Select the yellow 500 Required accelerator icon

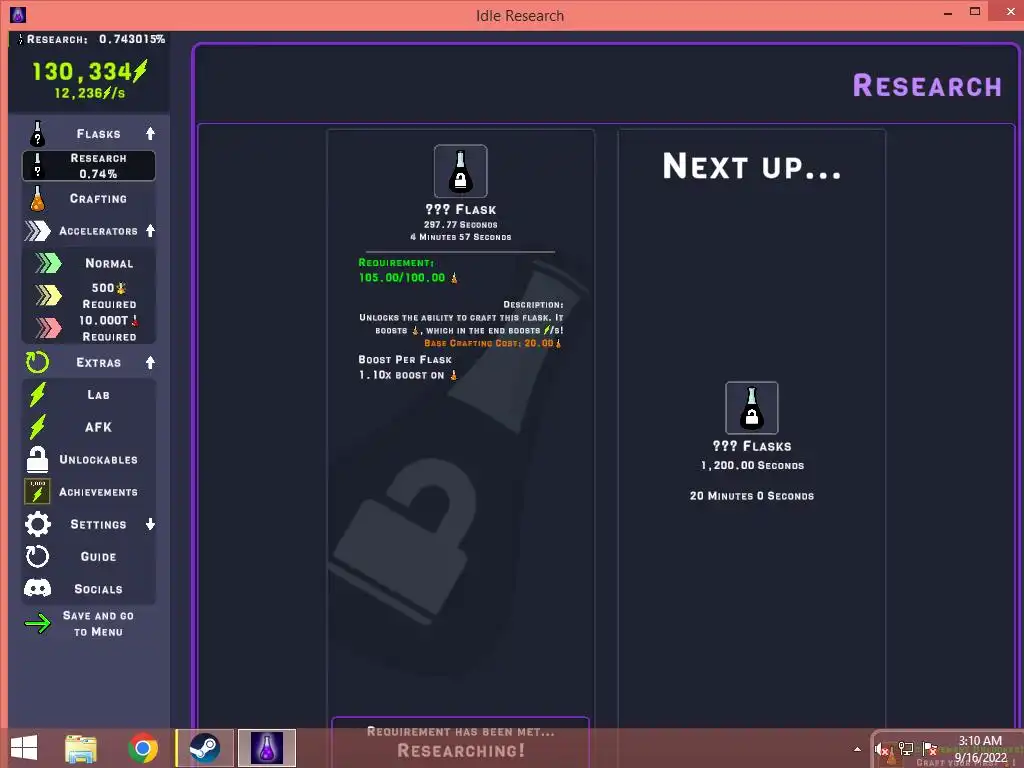click(48, 295)
